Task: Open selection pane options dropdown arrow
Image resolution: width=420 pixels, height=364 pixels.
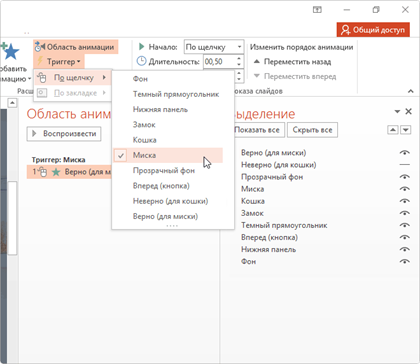Action: coord(397,112)
